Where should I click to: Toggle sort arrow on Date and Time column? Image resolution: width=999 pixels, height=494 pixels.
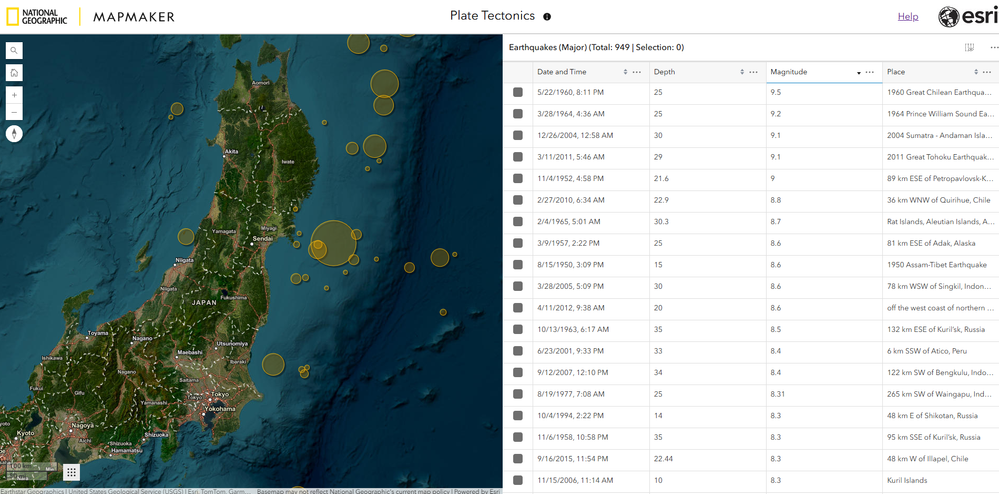click(x=625, y=72)
